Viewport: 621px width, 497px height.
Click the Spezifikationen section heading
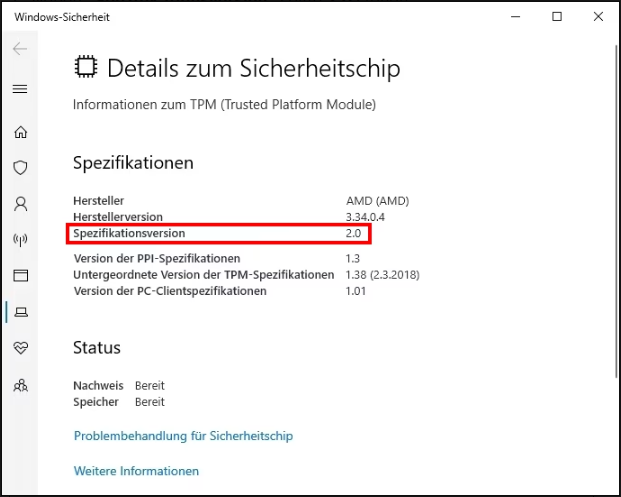click(x=133, y=163)
